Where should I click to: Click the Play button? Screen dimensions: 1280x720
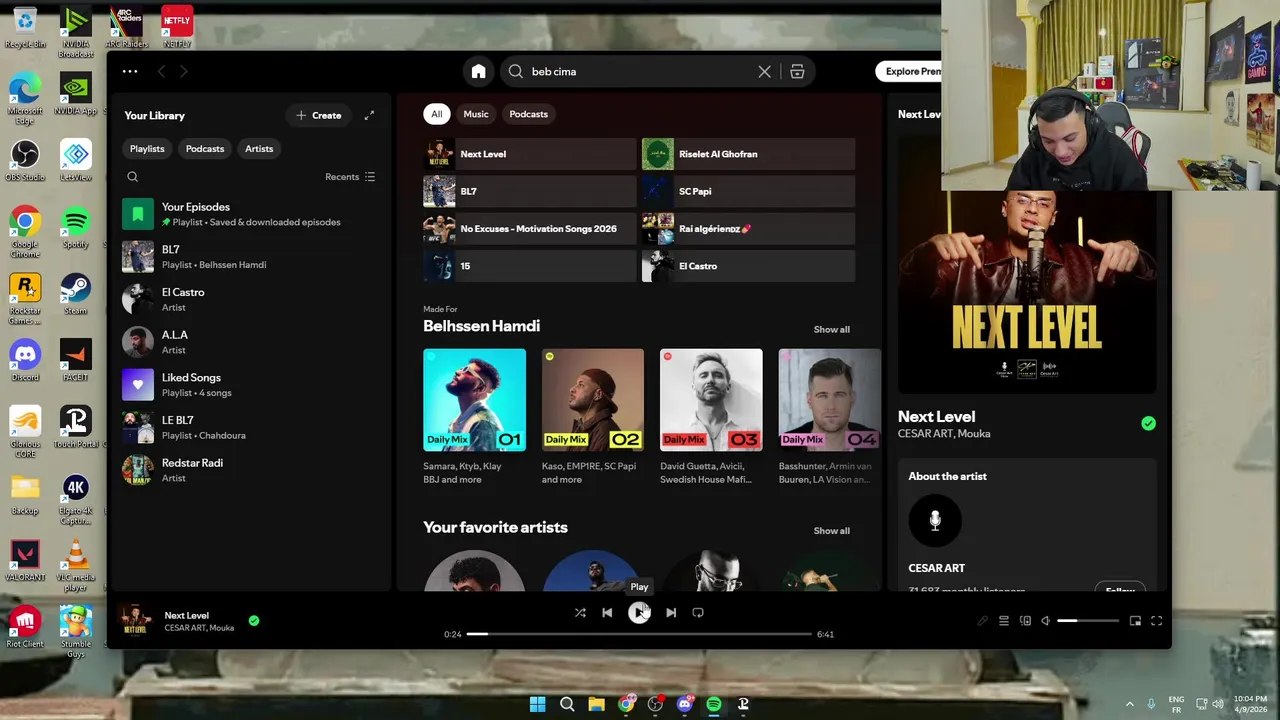(639, 613)
